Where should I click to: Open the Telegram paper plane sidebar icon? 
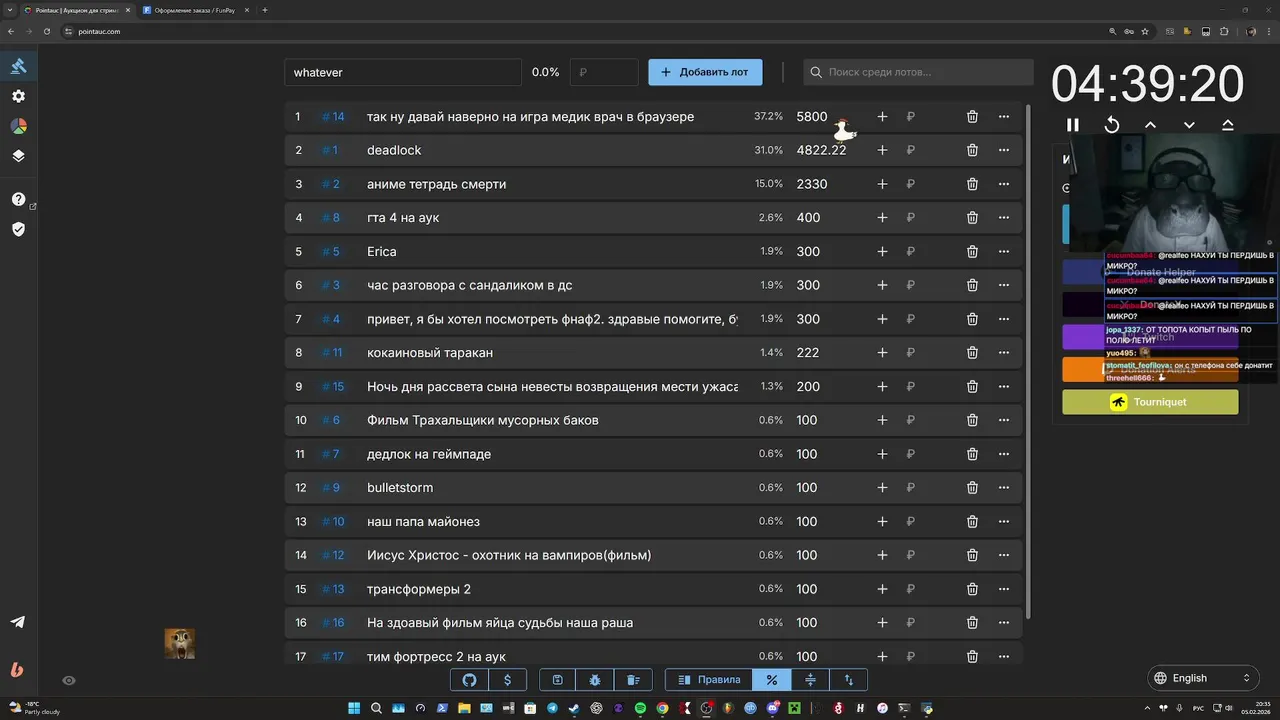pos(18,622)
